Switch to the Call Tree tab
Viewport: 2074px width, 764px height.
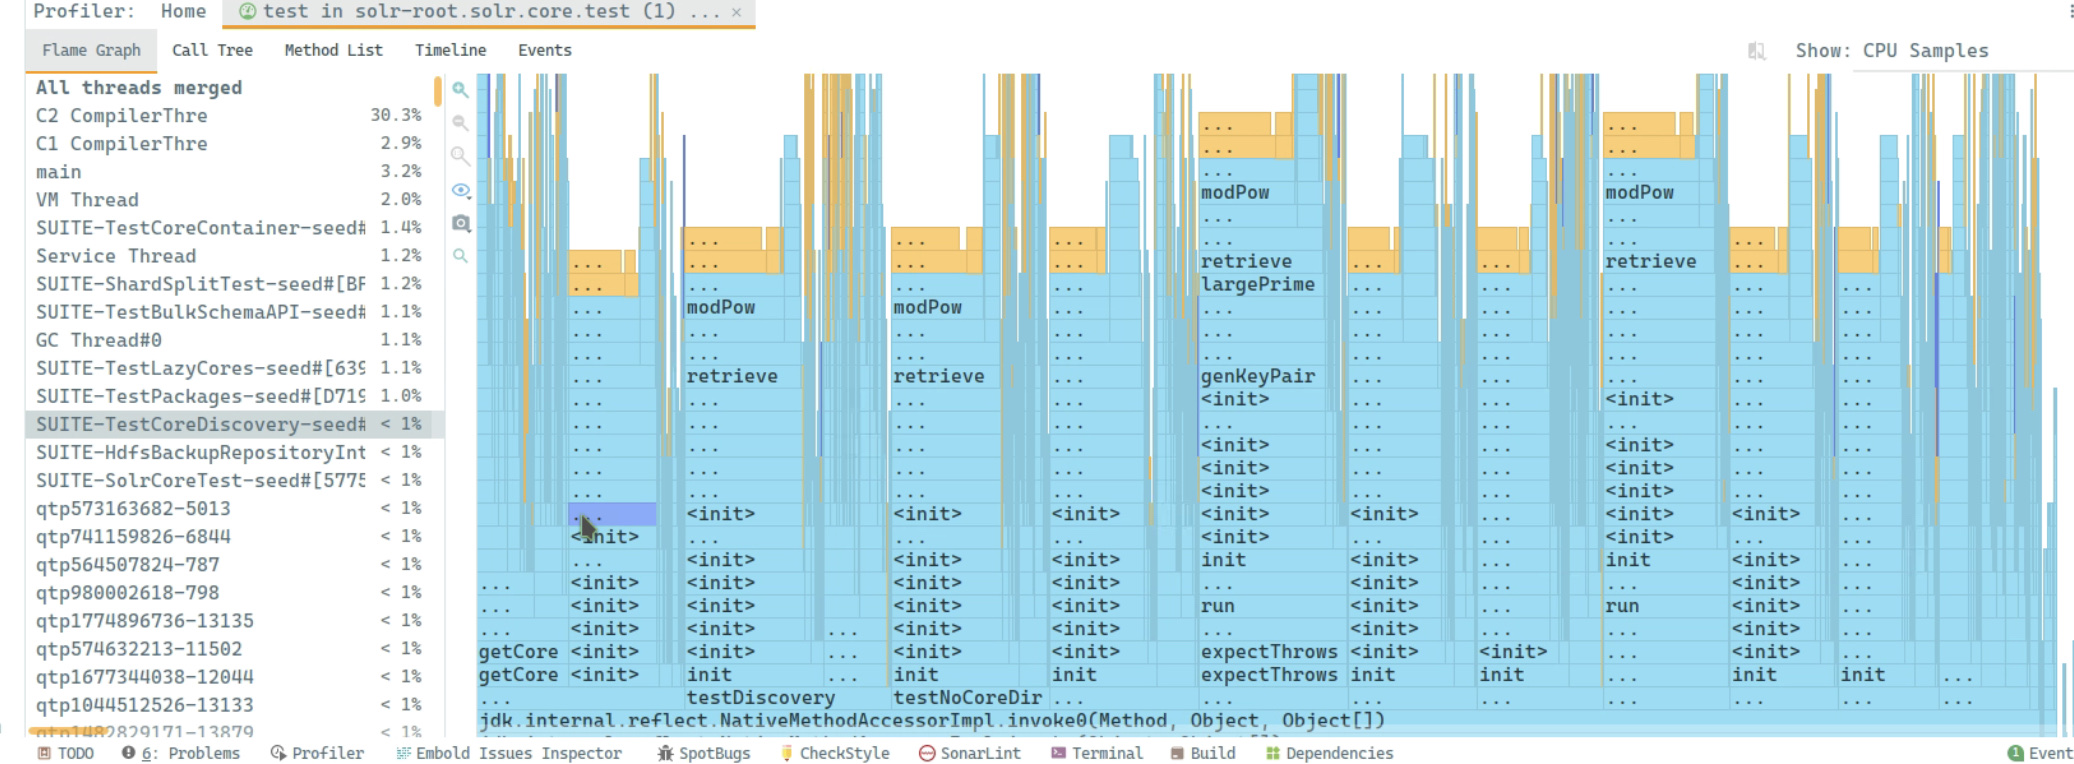tap(212, 50)
